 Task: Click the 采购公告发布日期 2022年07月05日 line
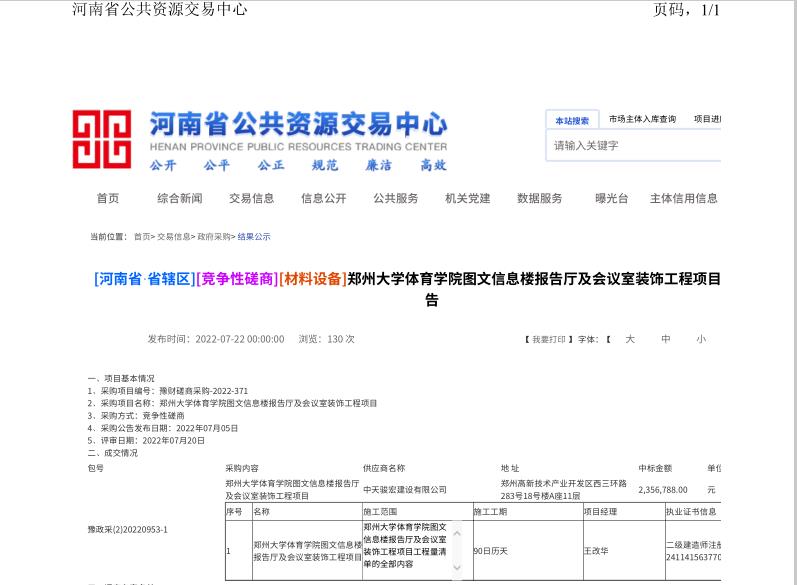163,428
